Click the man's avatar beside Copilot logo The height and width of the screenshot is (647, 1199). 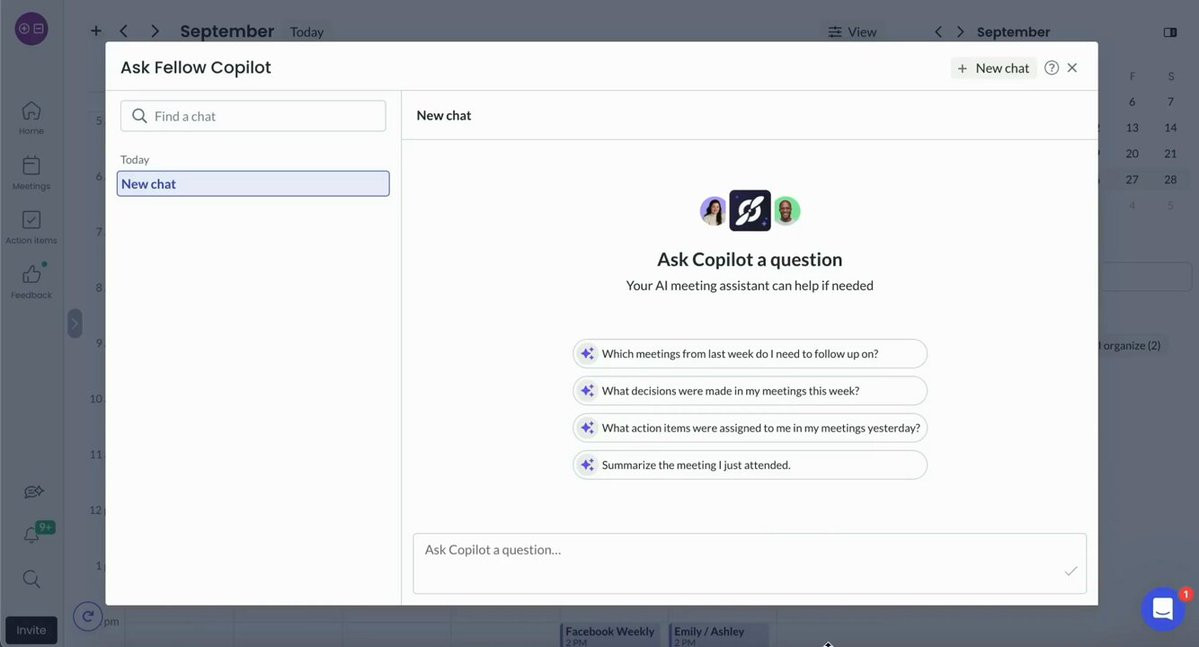click(785, 211)
